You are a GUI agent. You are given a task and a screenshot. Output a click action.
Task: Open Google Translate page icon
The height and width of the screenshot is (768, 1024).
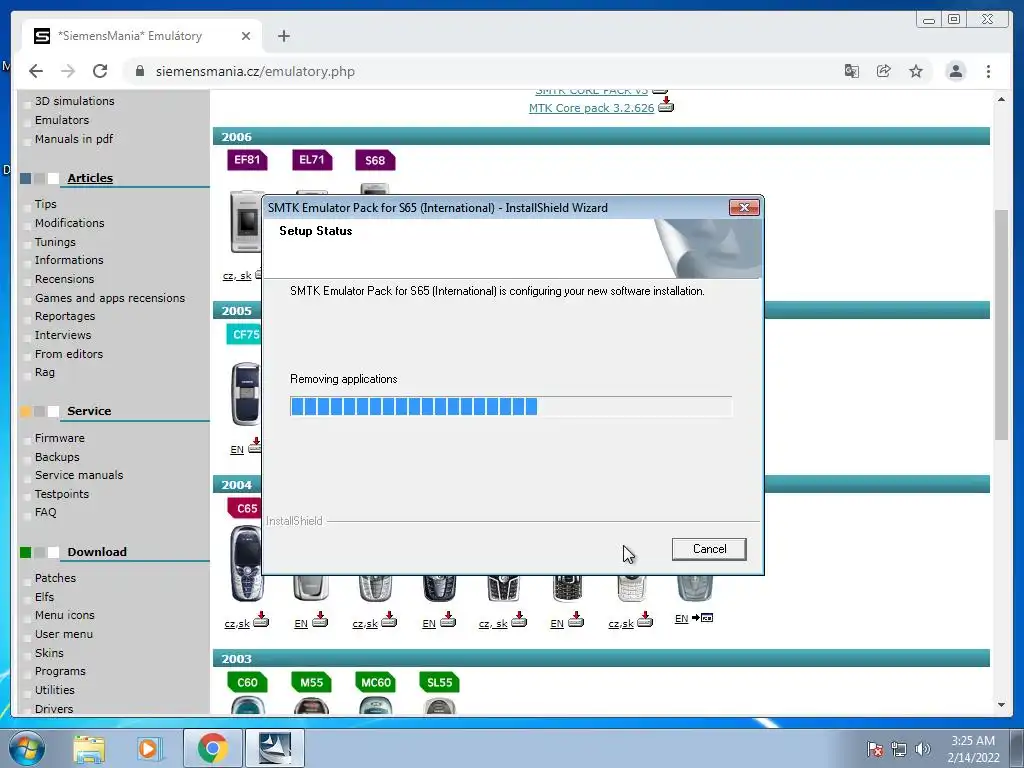pyautogui.click(x=852, y=71)
